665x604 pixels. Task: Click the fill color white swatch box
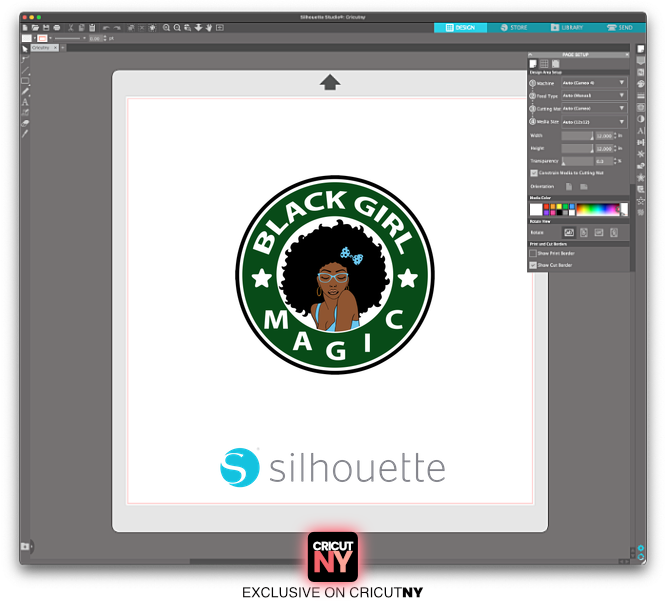click(x=27, y=38)
